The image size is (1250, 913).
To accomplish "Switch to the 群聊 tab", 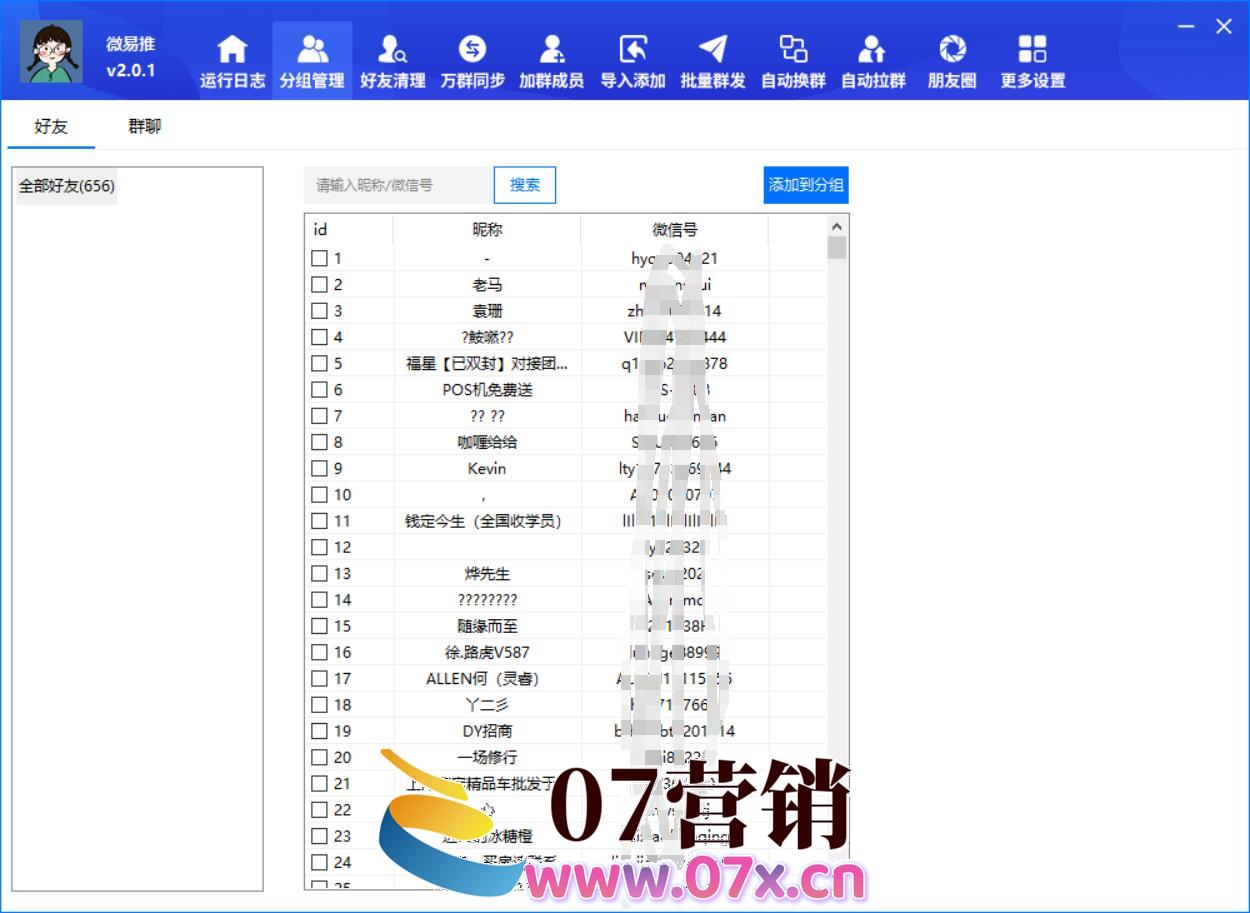I will [145, 127].
